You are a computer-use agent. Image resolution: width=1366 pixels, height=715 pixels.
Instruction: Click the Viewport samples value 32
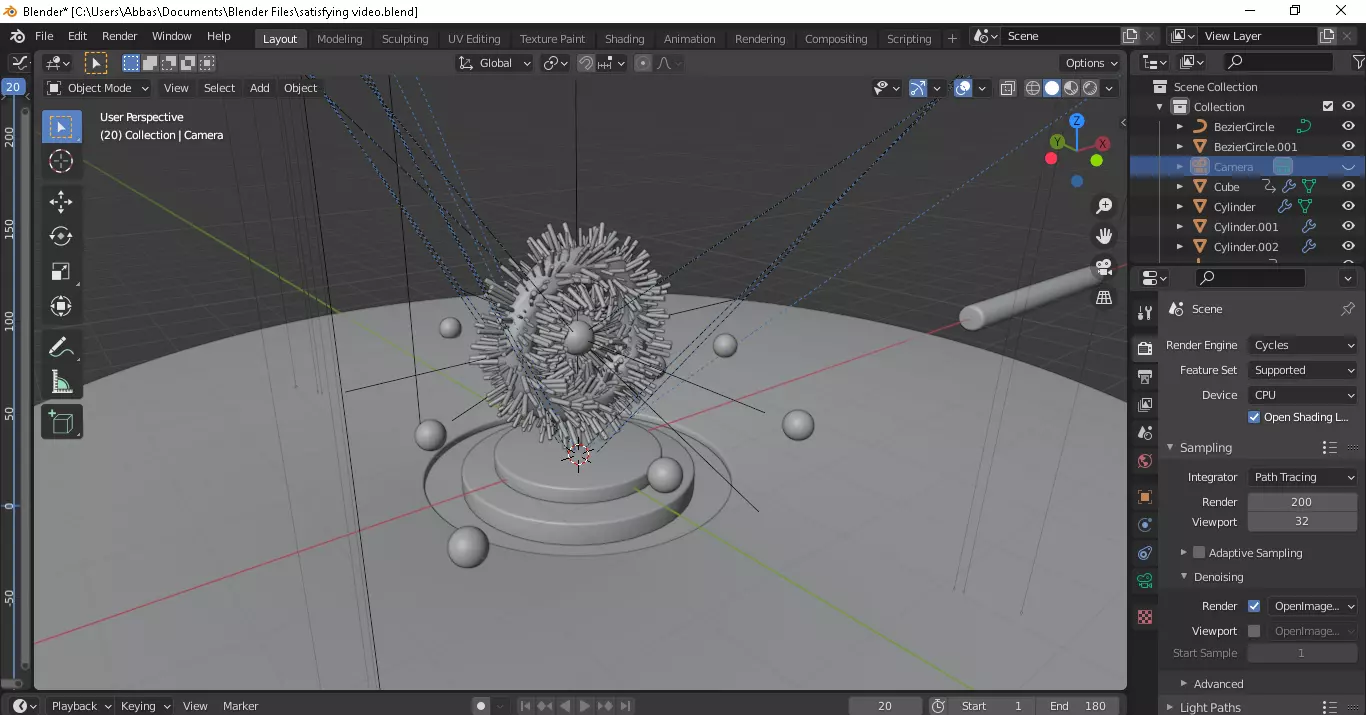click(x=1301, y=522)
